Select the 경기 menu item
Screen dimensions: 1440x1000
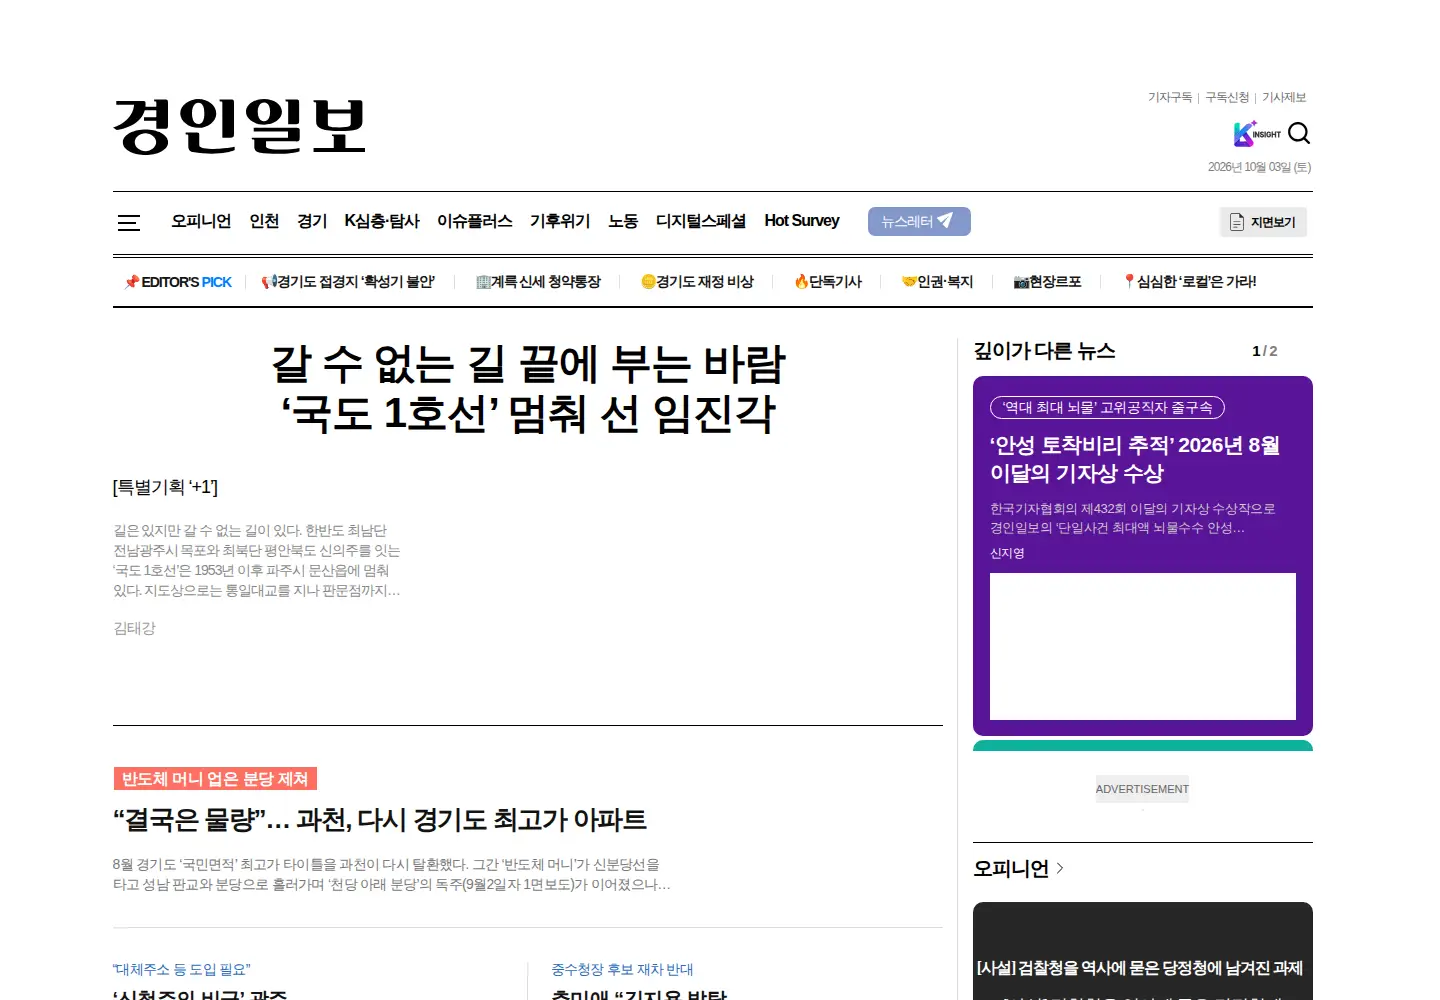(x=312, y=221)
